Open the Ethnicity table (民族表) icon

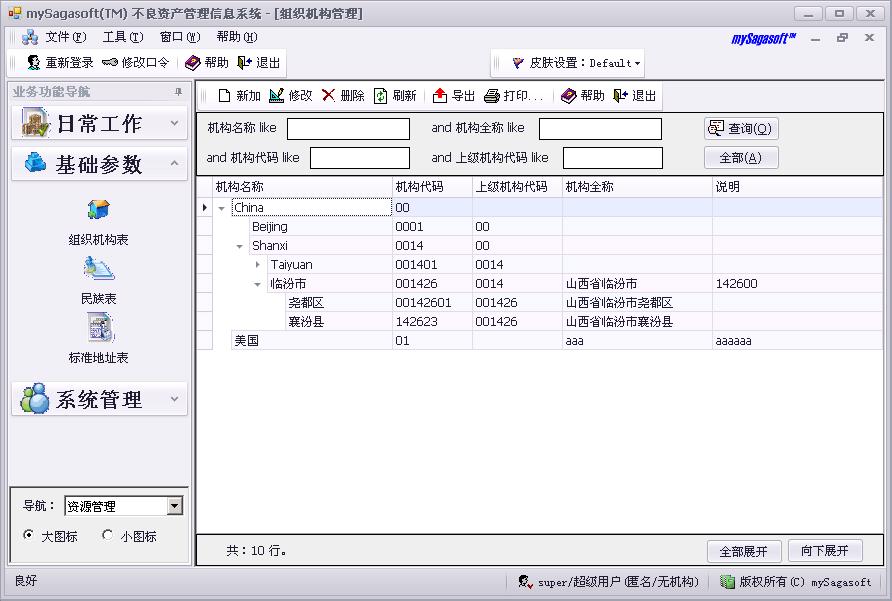[x=98, y=269]
